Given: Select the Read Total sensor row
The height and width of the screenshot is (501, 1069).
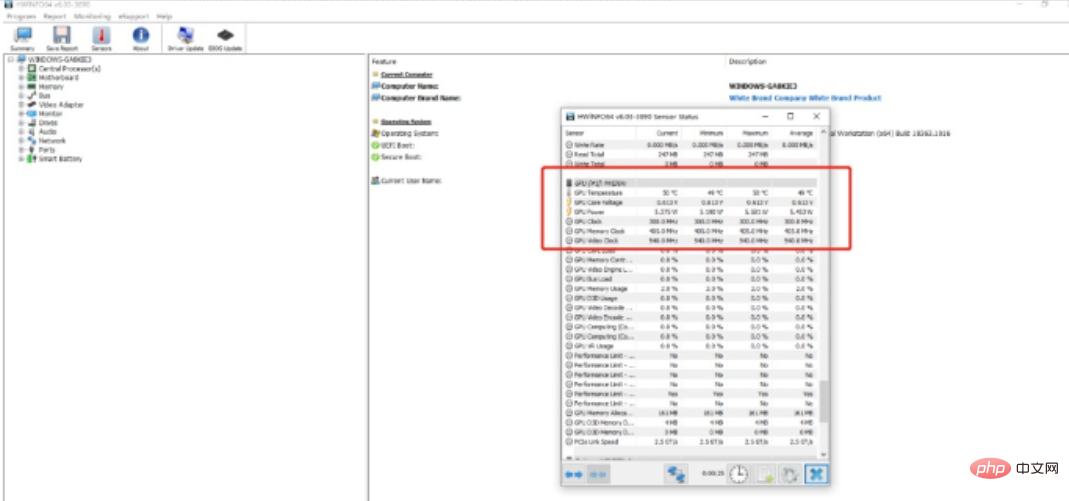Looking at the screenshot, I should (691, 155).
